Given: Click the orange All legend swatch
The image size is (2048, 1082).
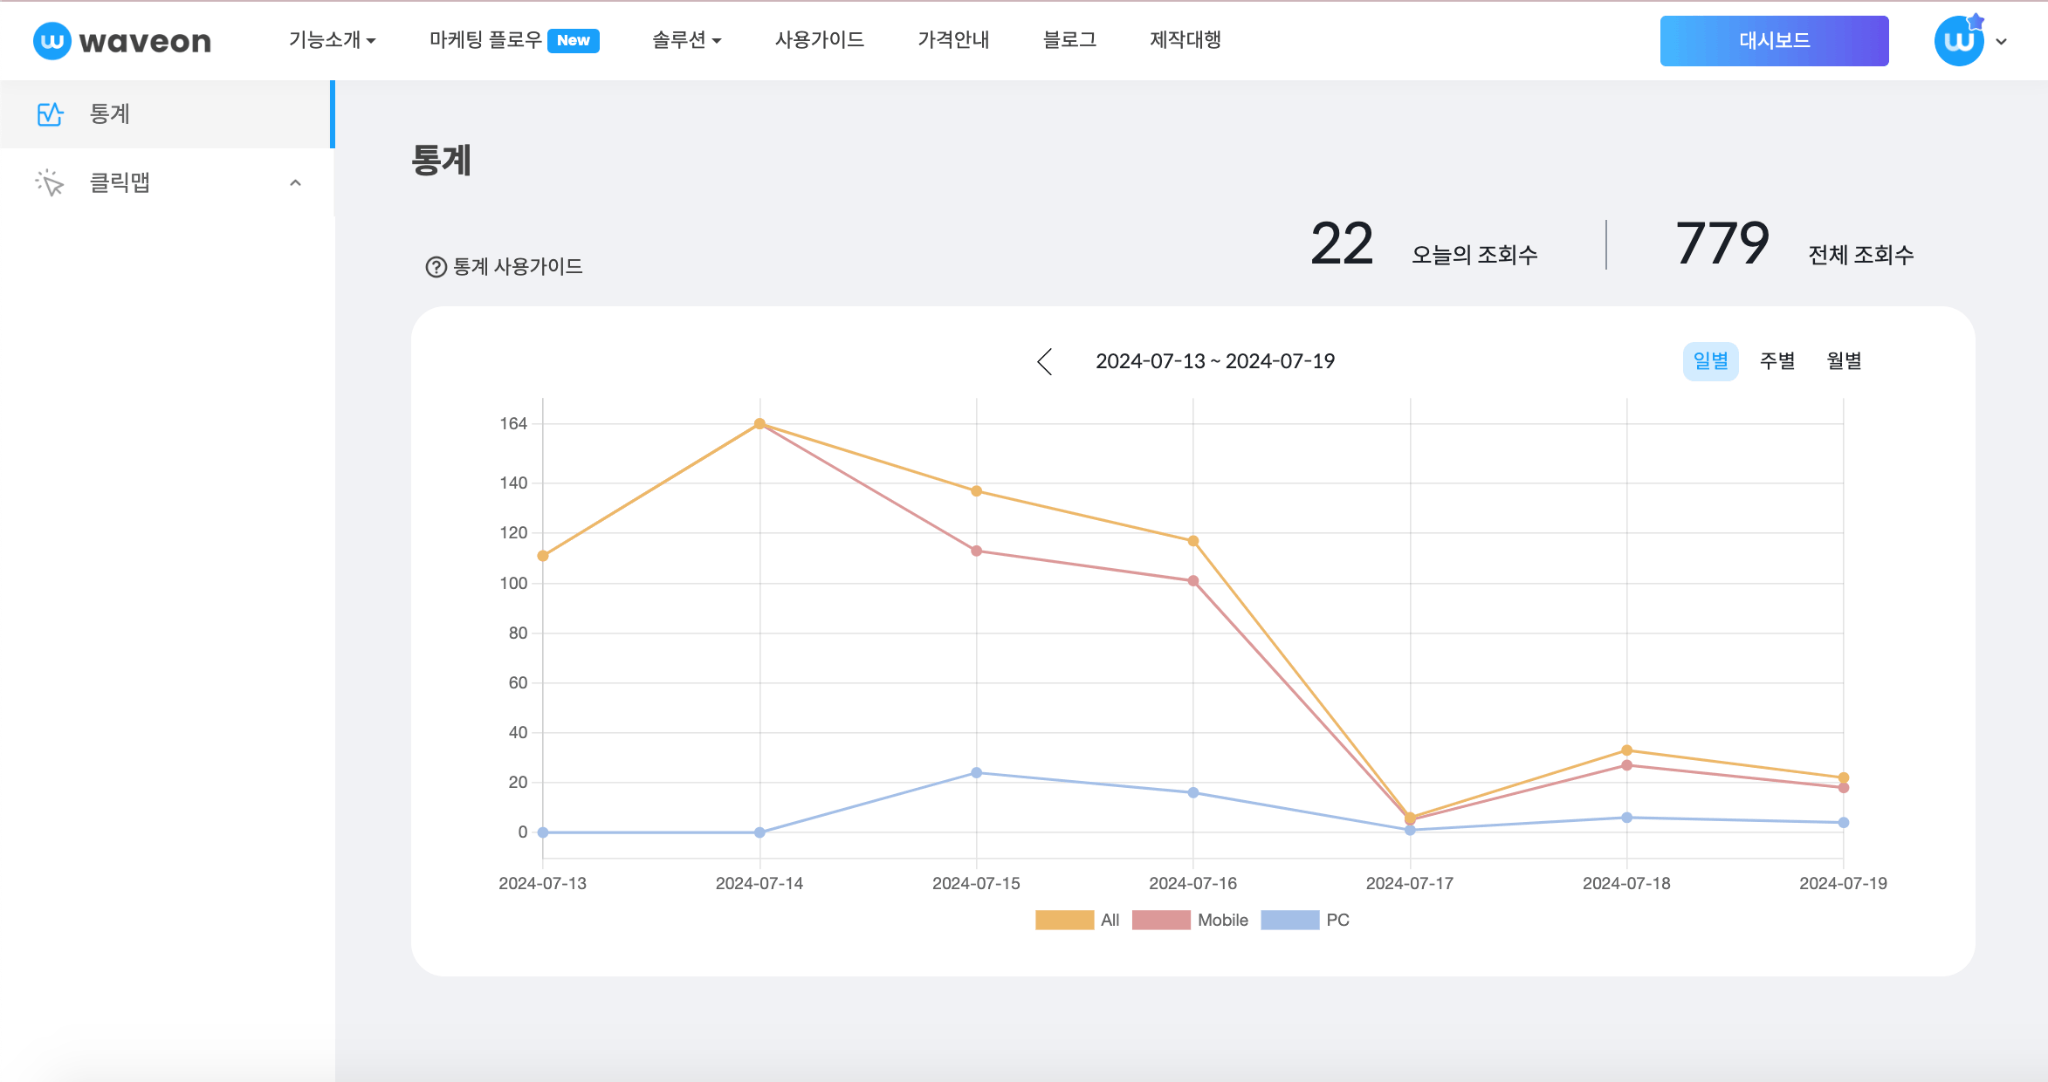Looking at the screenshot, I should click(1064, 920).
